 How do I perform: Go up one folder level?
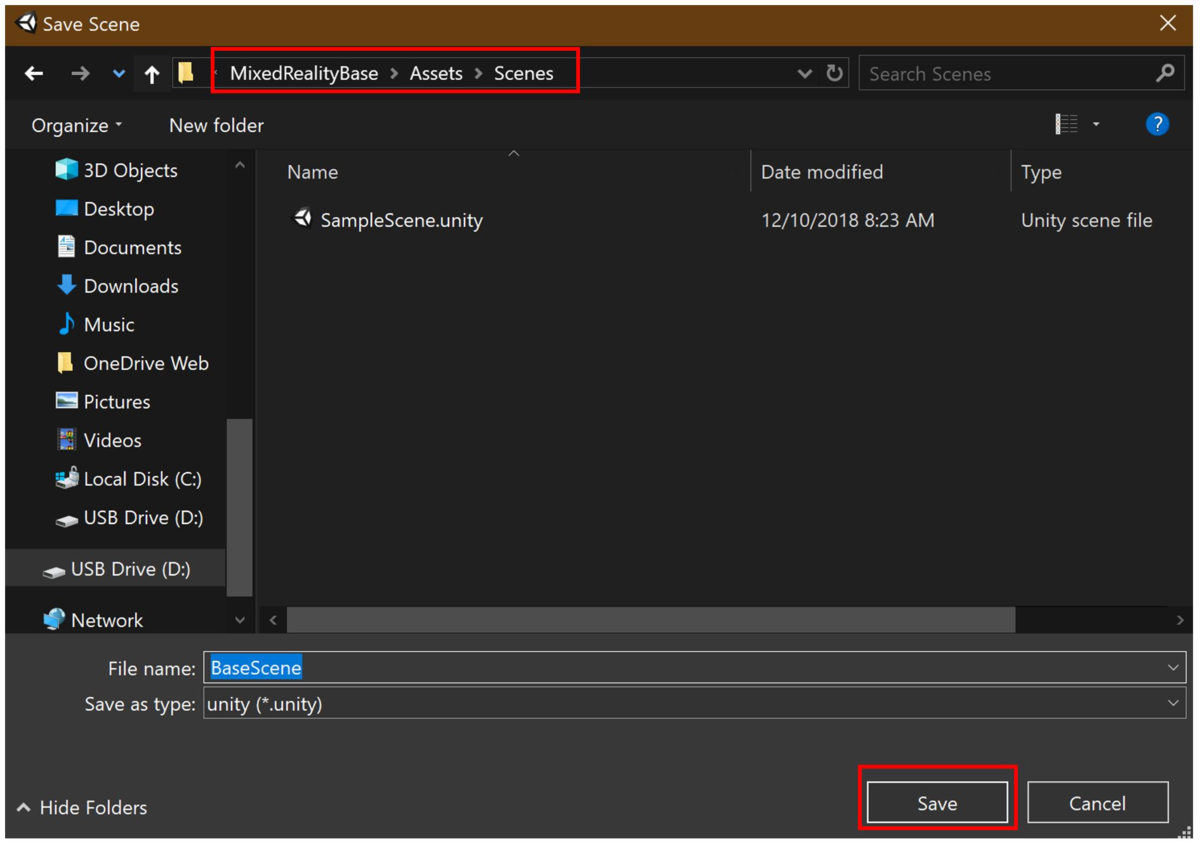[152, 73]
